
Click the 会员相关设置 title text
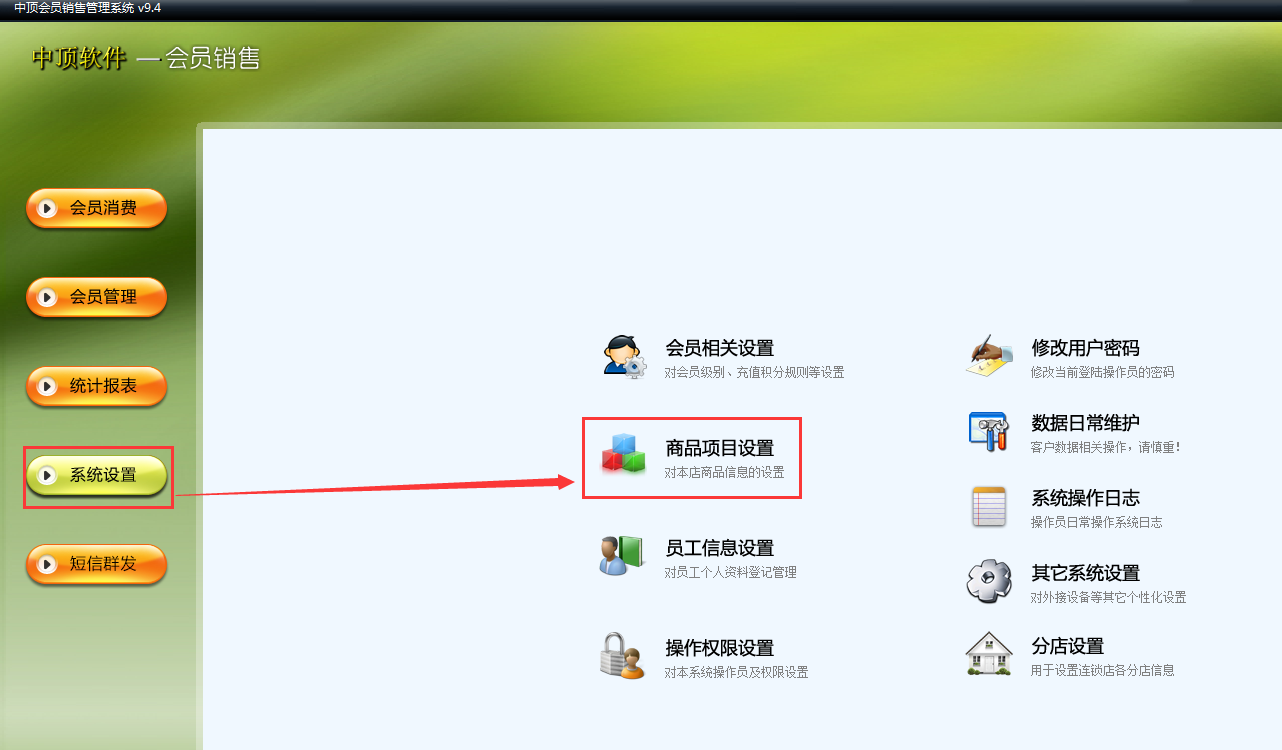[720, 348]
